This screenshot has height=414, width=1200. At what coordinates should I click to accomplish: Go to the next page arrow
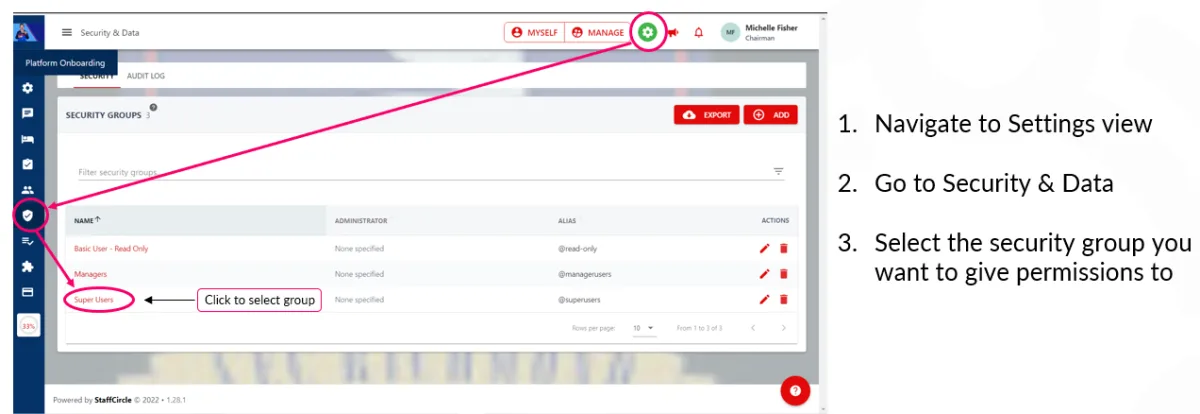click(x=784, y=328)
